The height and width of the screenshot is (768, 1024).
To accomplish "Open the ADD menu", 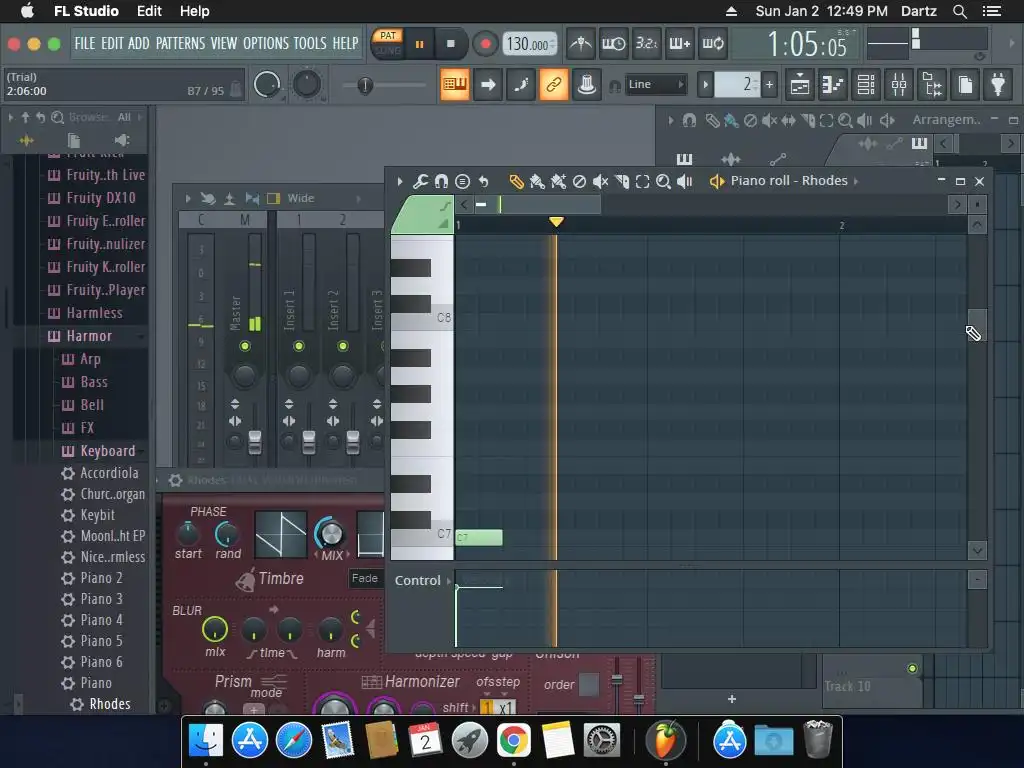I will pos(138,43).
